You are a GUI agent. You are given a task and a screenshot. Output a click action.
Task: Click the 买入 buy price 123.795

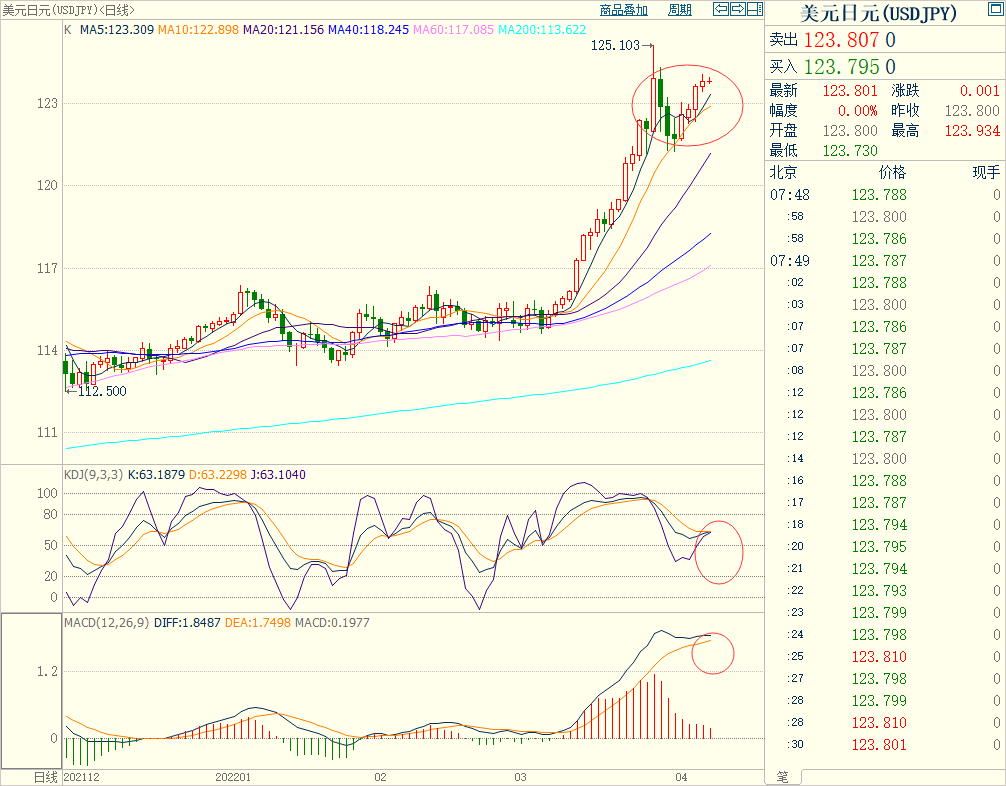[x=849, y=67]
